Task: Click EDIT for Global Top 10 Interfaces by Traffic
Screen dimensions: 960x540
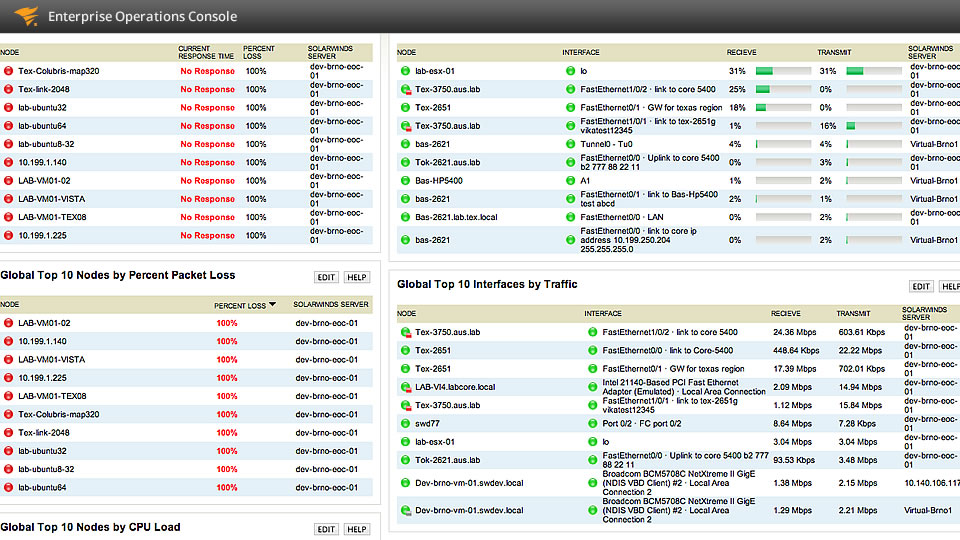Action: pos(921,287)
